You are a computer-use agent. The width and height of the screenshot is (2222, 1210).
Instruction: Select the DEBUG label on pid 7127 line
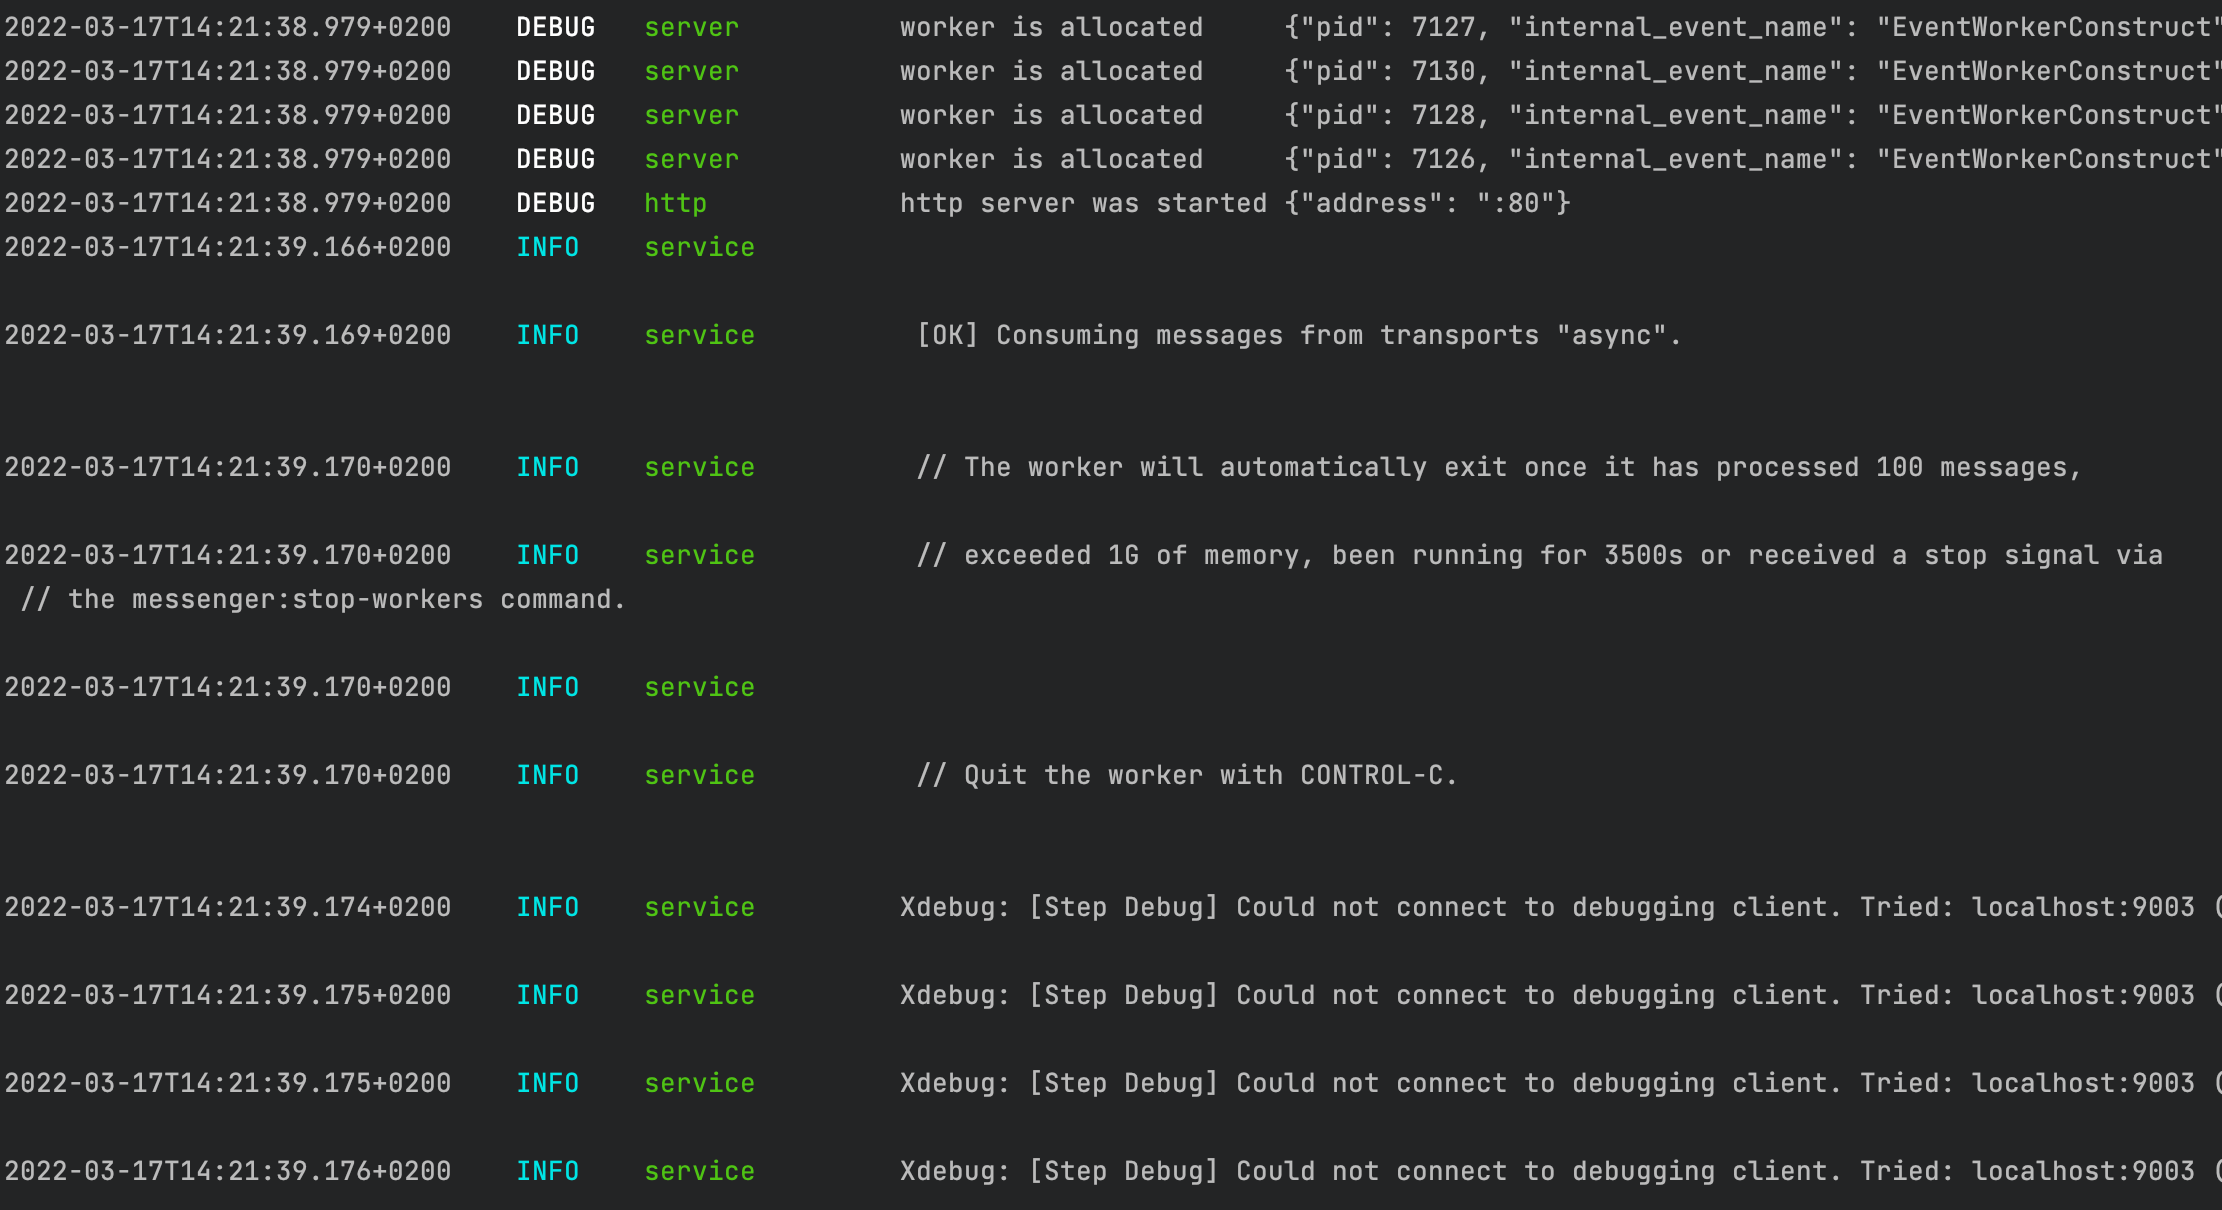tap(555, 27)
